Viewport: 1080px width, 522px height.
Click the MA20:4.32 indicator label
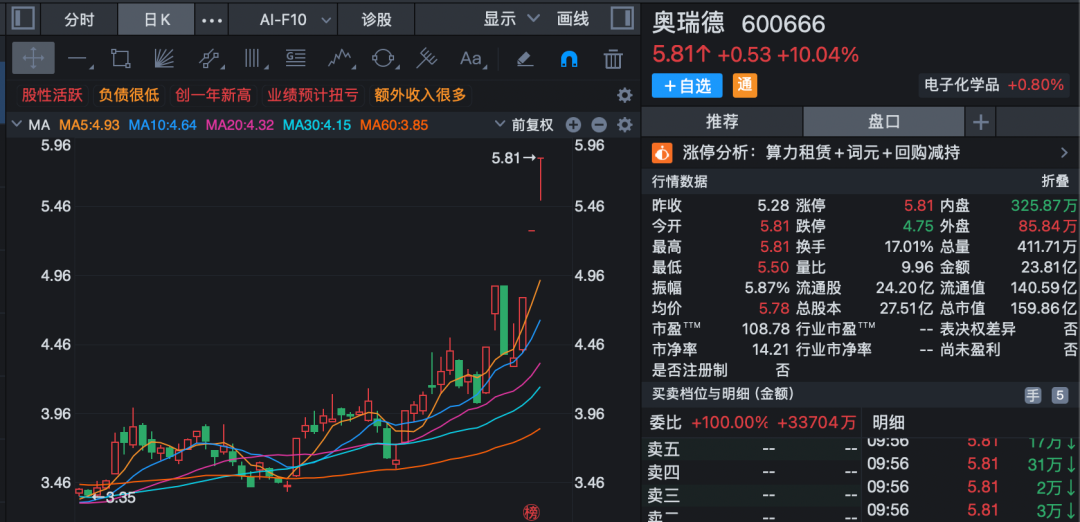[241, 125]
